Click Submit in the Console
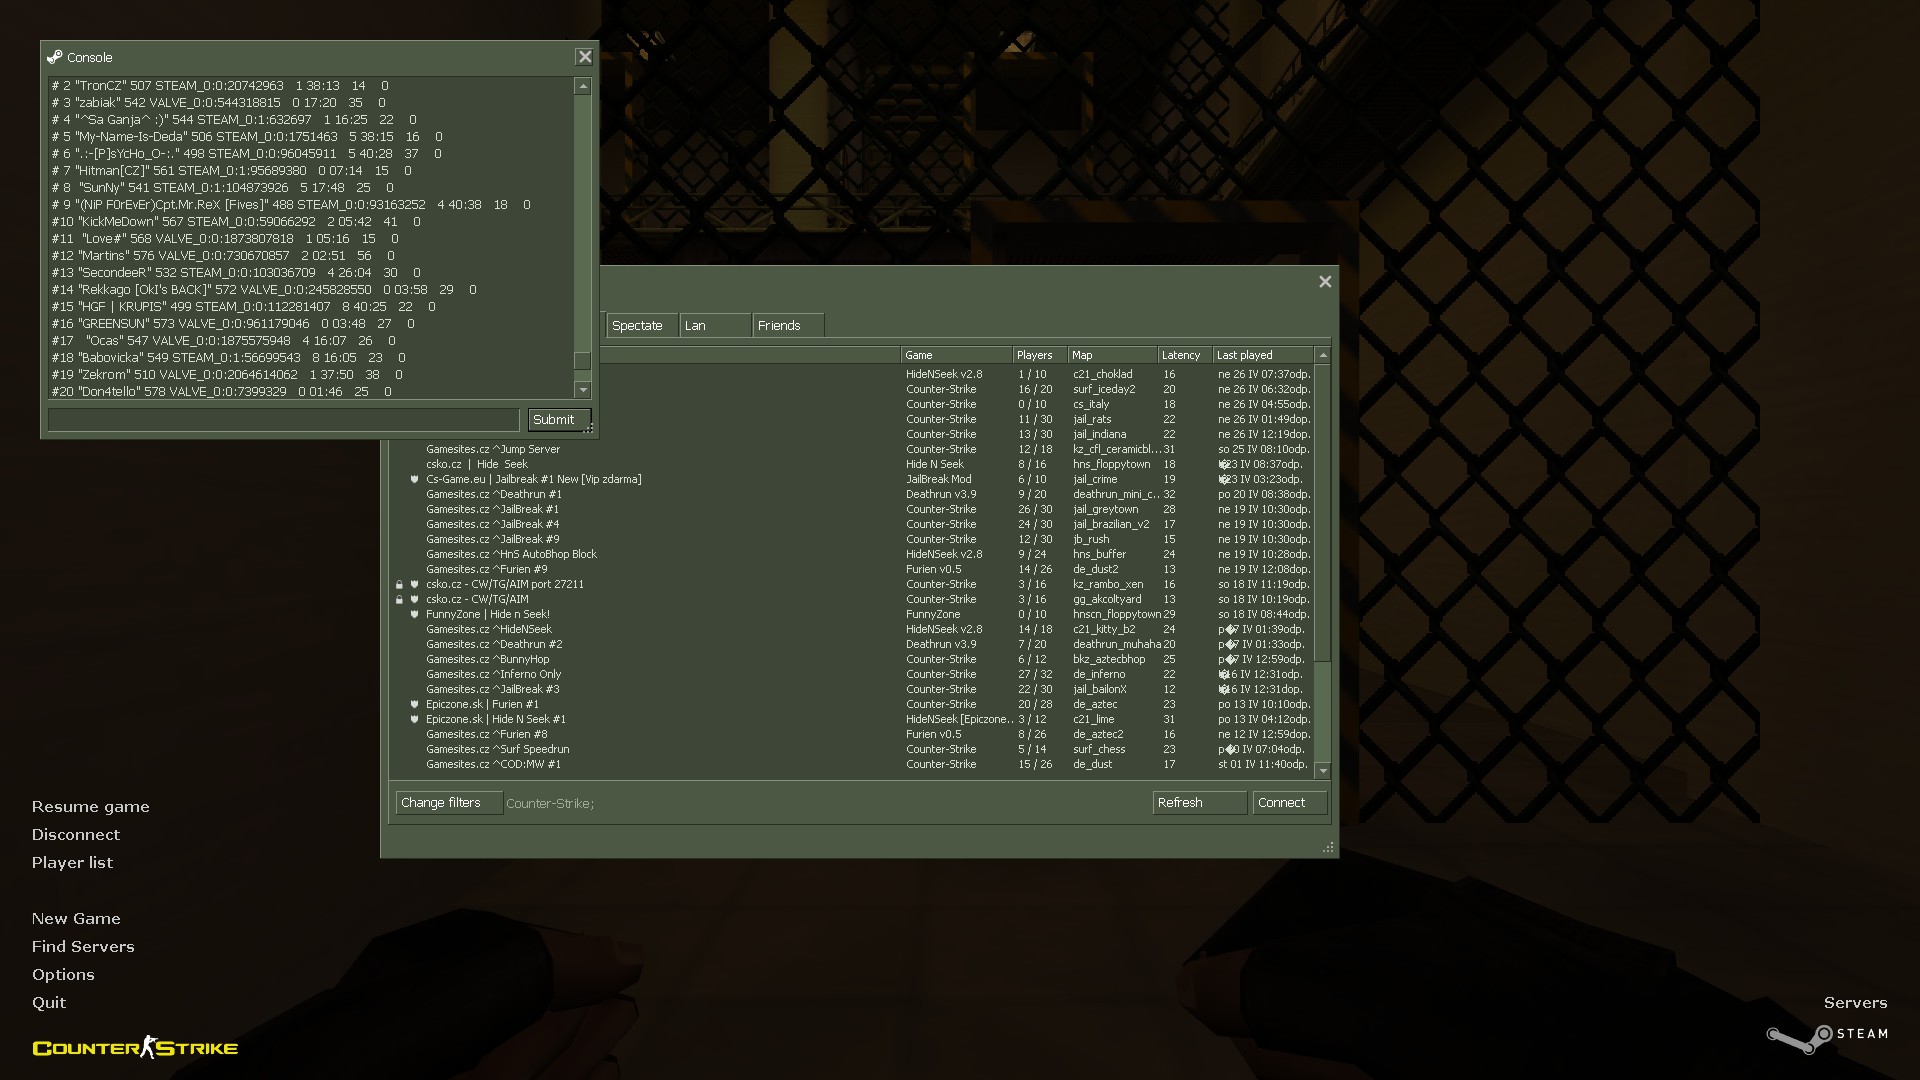Viewport: 1920px width, 1080px height. [559, 420]
